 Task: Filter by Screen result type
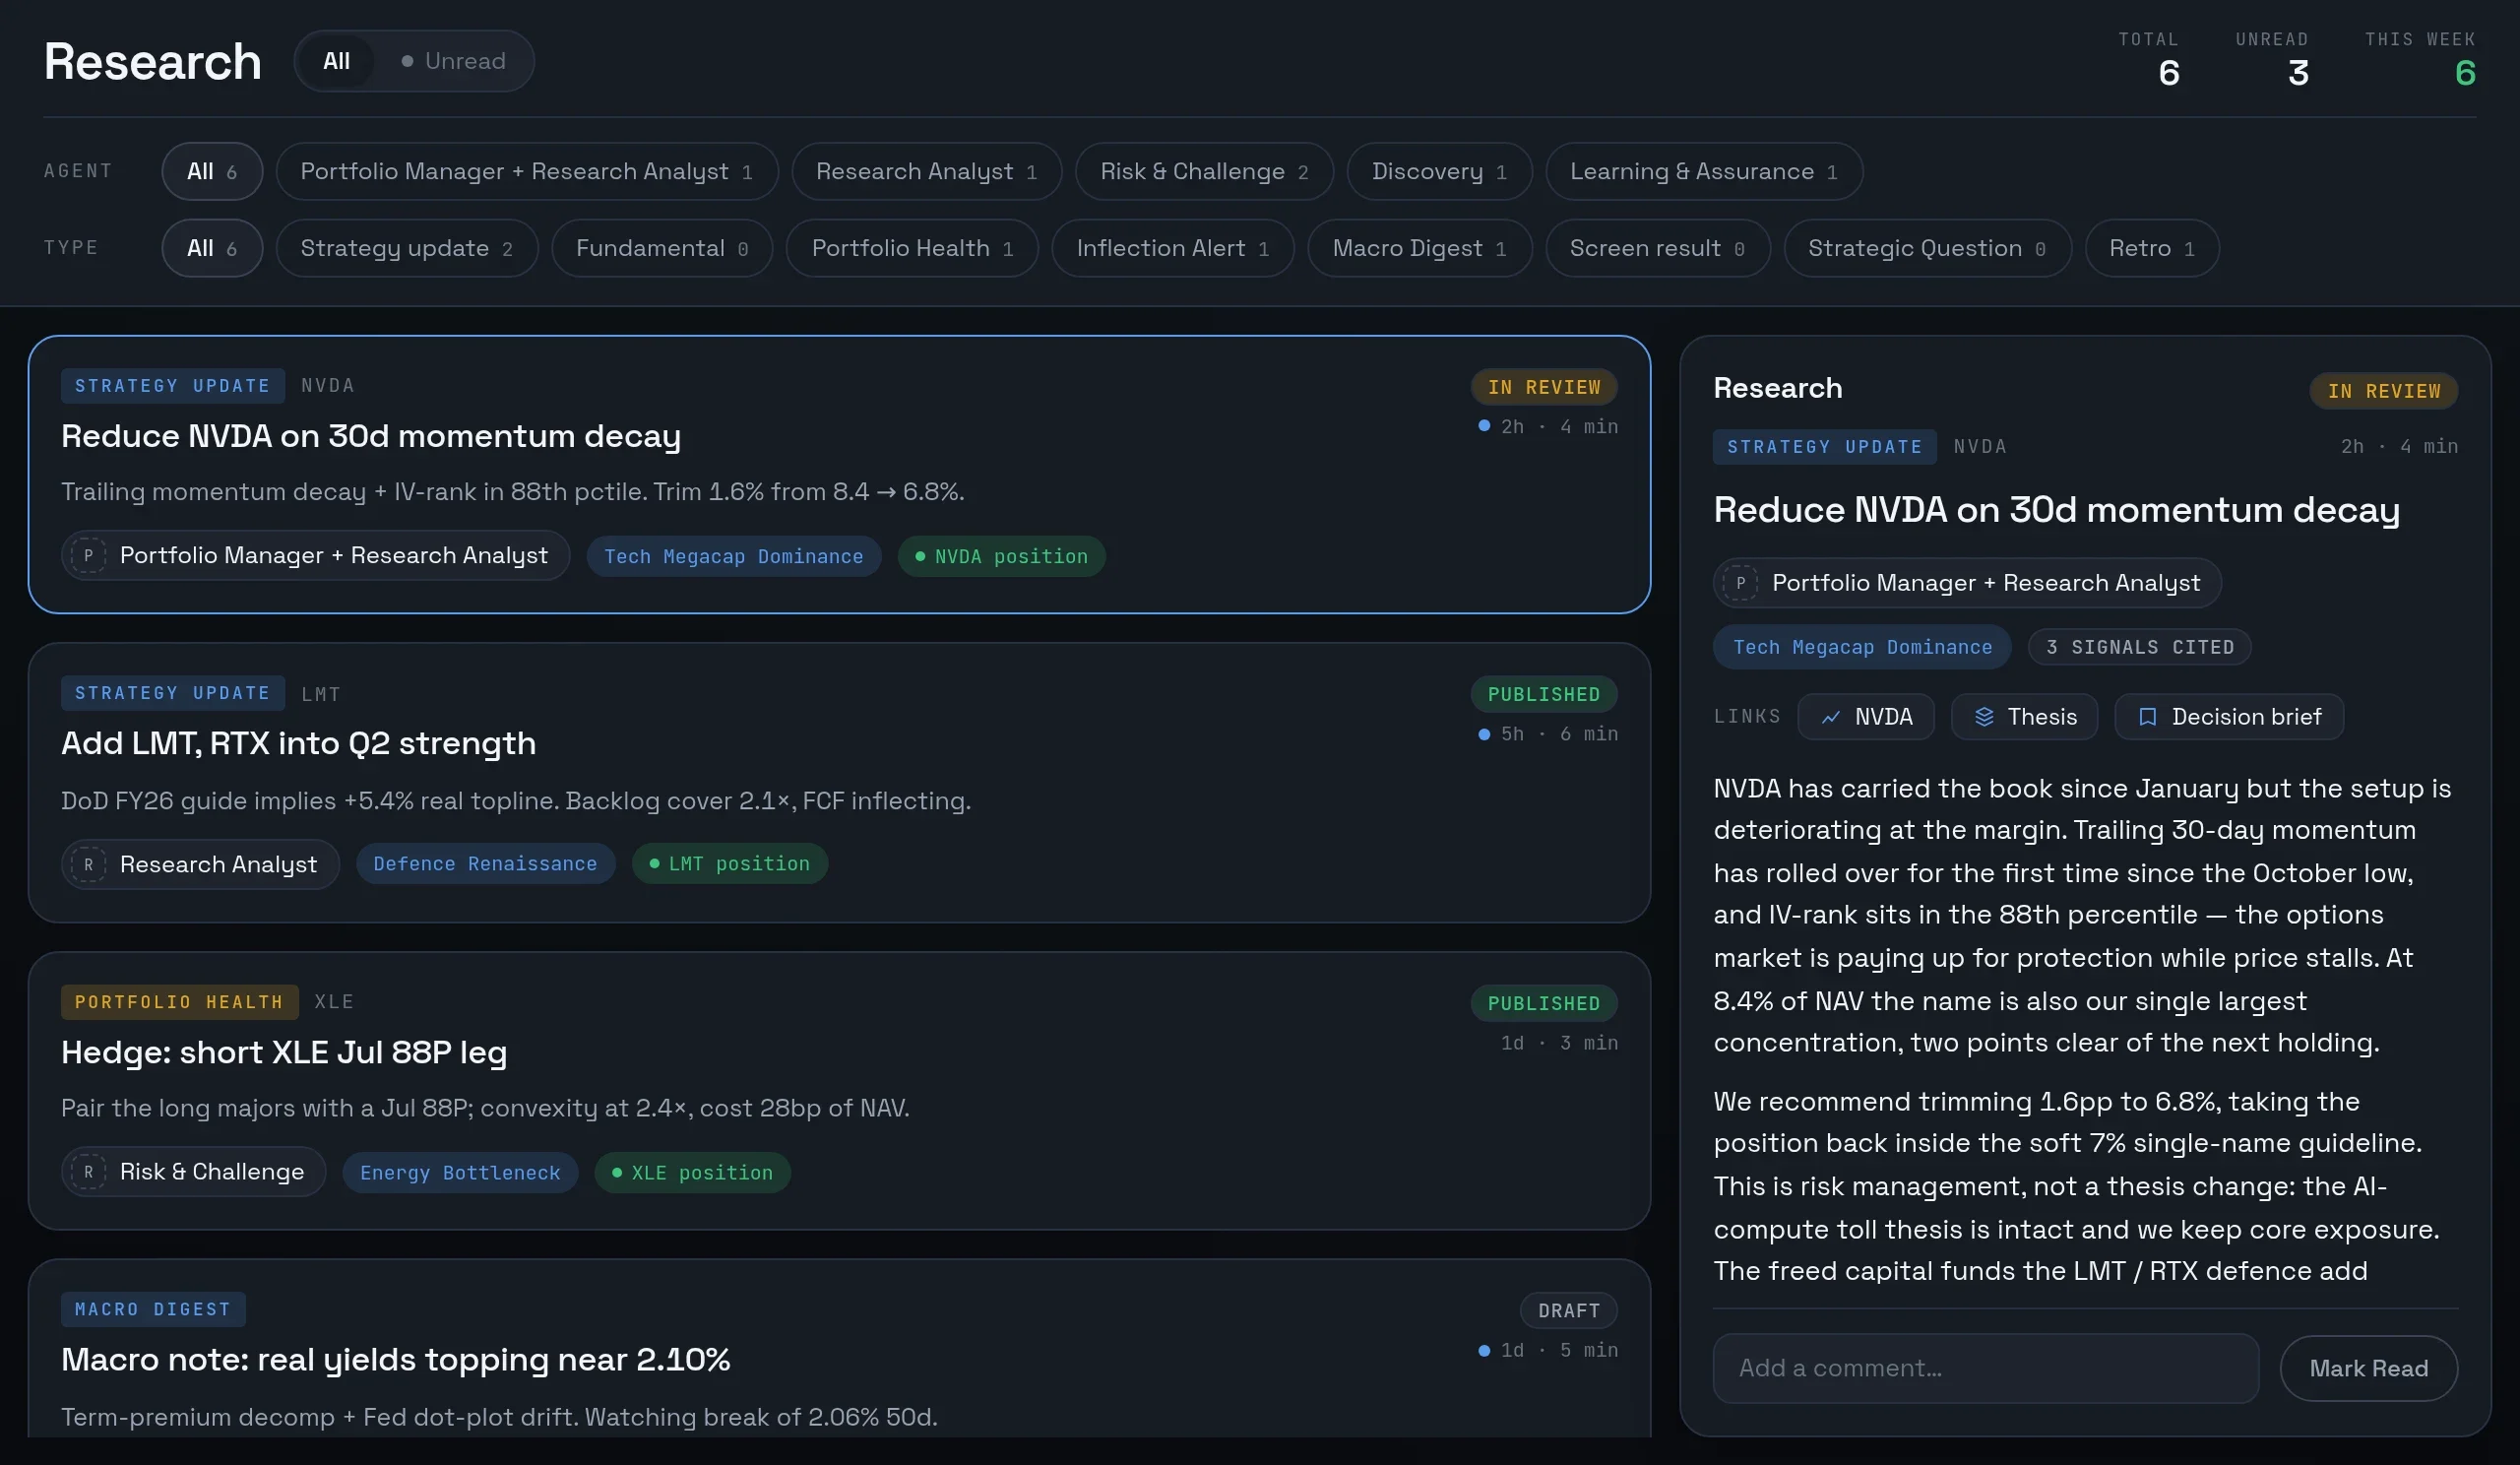click(x=1657, y=248)
